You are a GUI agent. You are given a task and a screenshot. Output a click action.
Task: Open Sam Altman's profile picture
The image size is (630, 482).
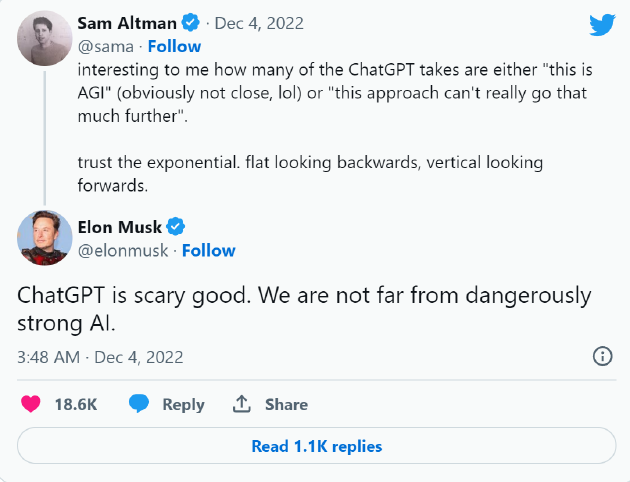point(42,40)
